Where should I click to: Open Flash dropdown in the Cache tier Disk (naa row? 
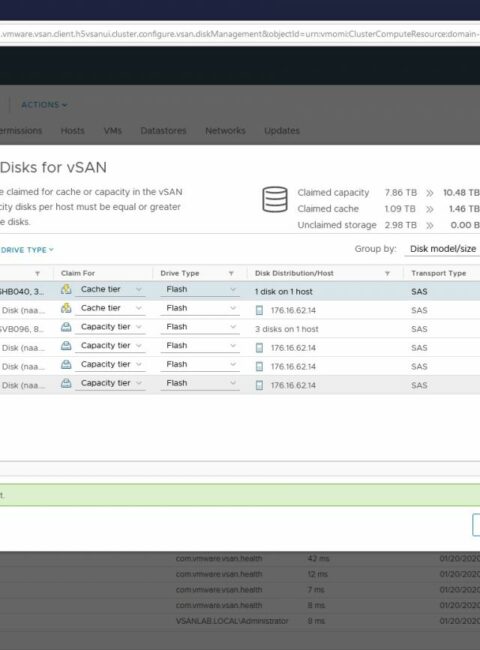pos(200,308)
